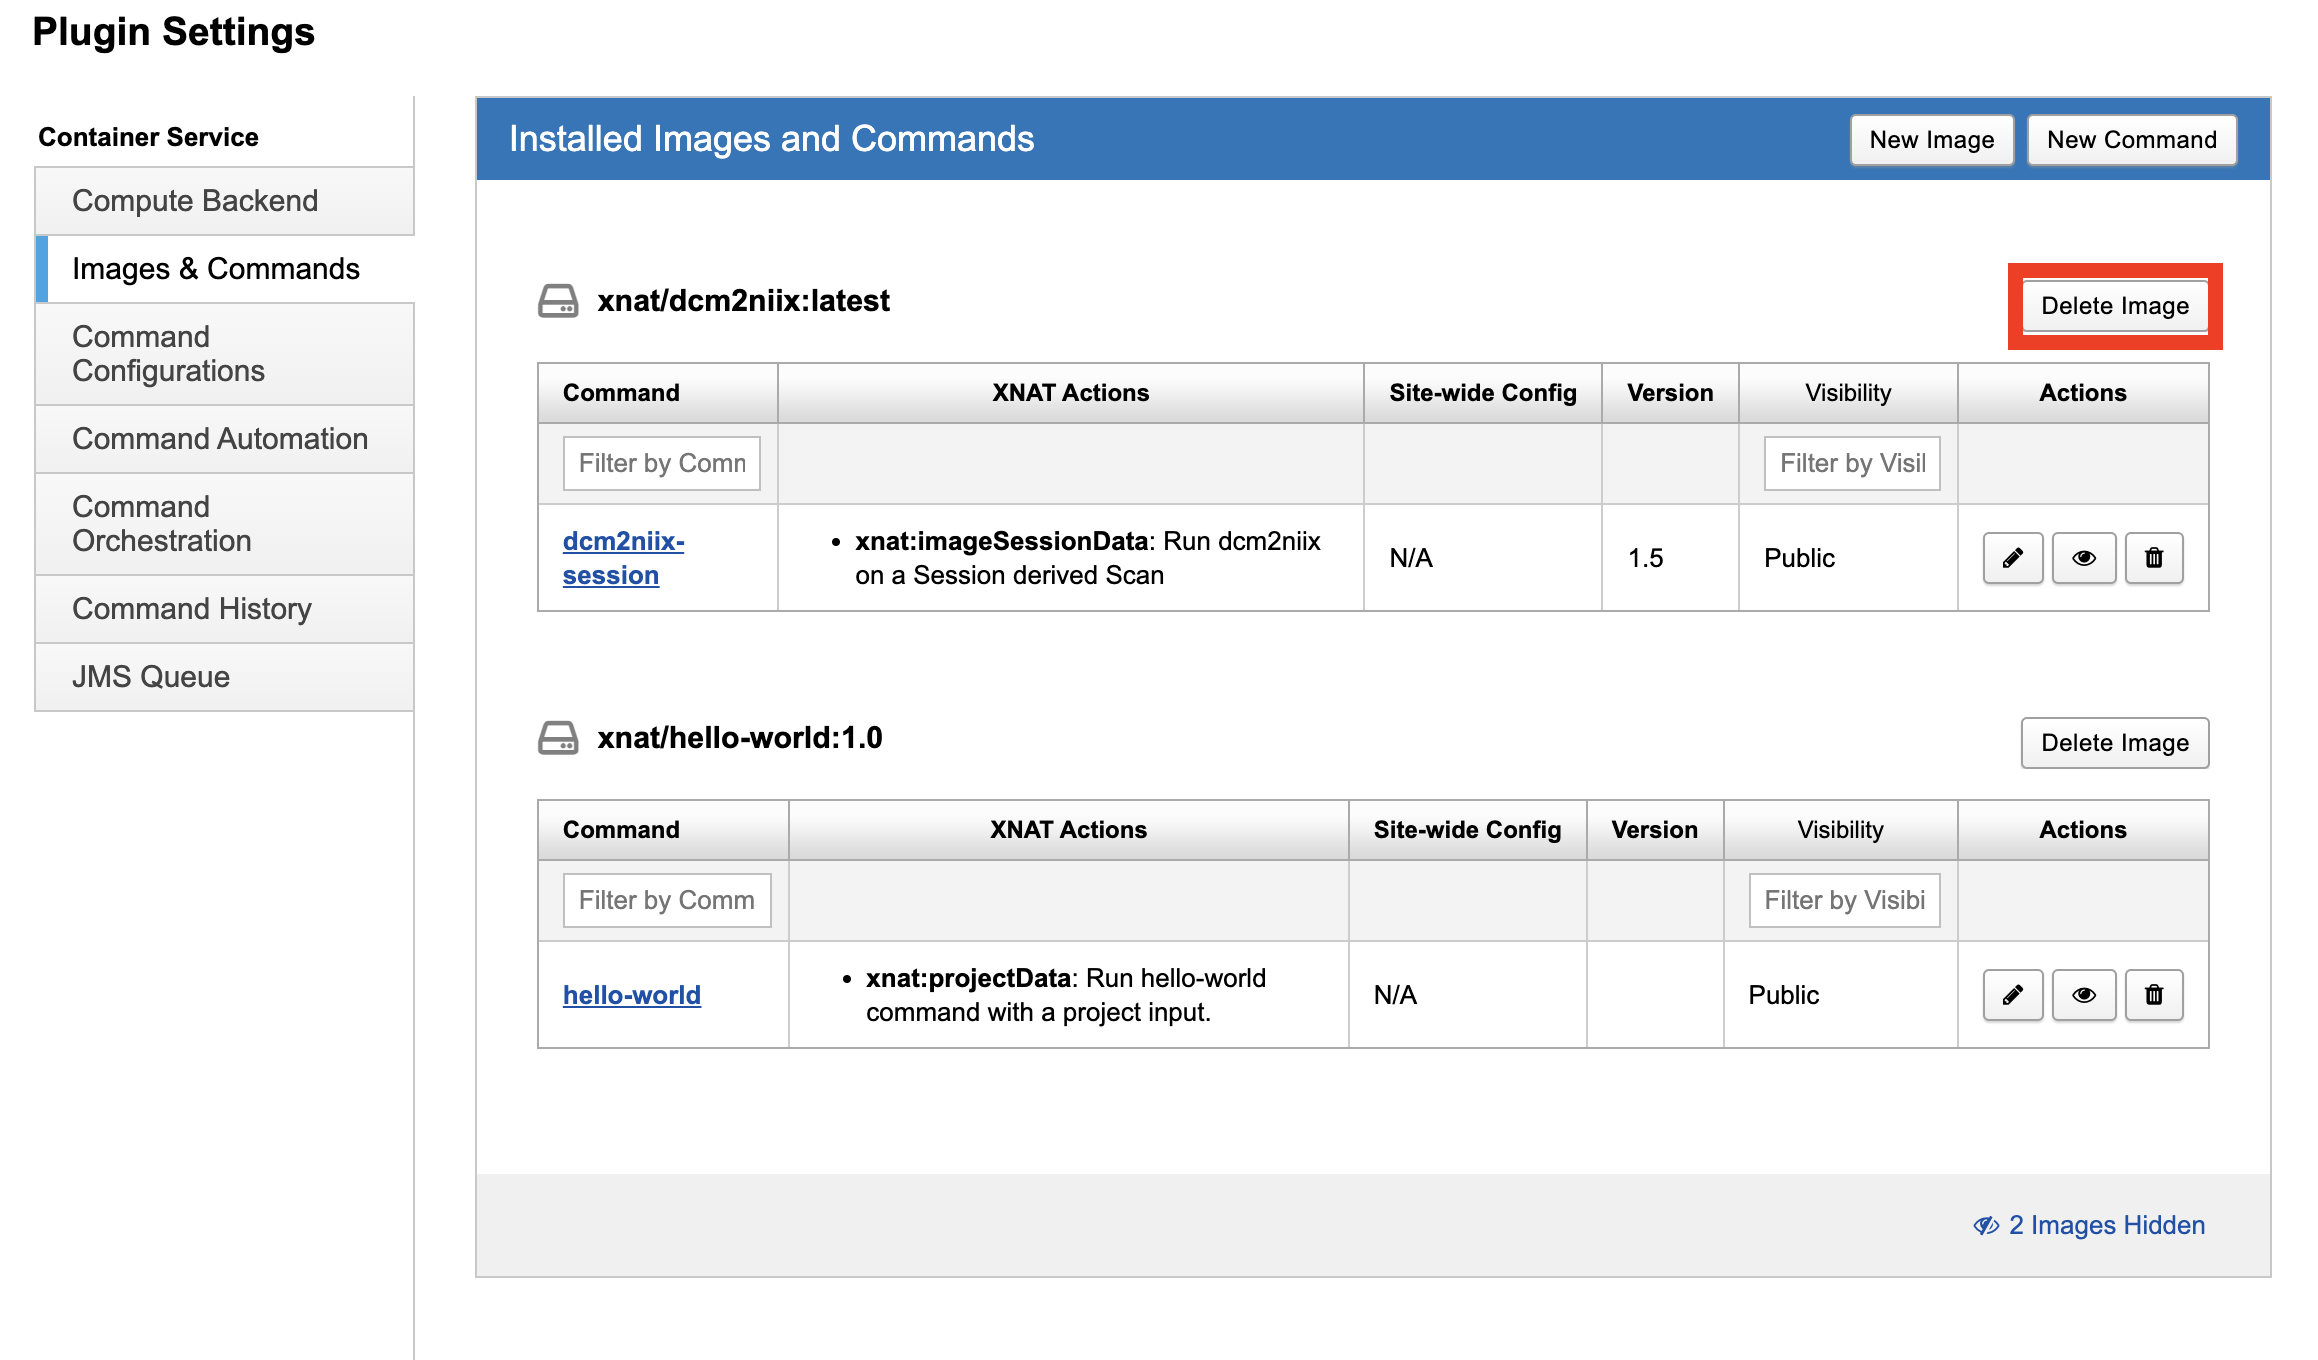
Task: Delete the xnat/hello-world:1.0 image
Action: pyautogui.click(x=2114, y=743)
